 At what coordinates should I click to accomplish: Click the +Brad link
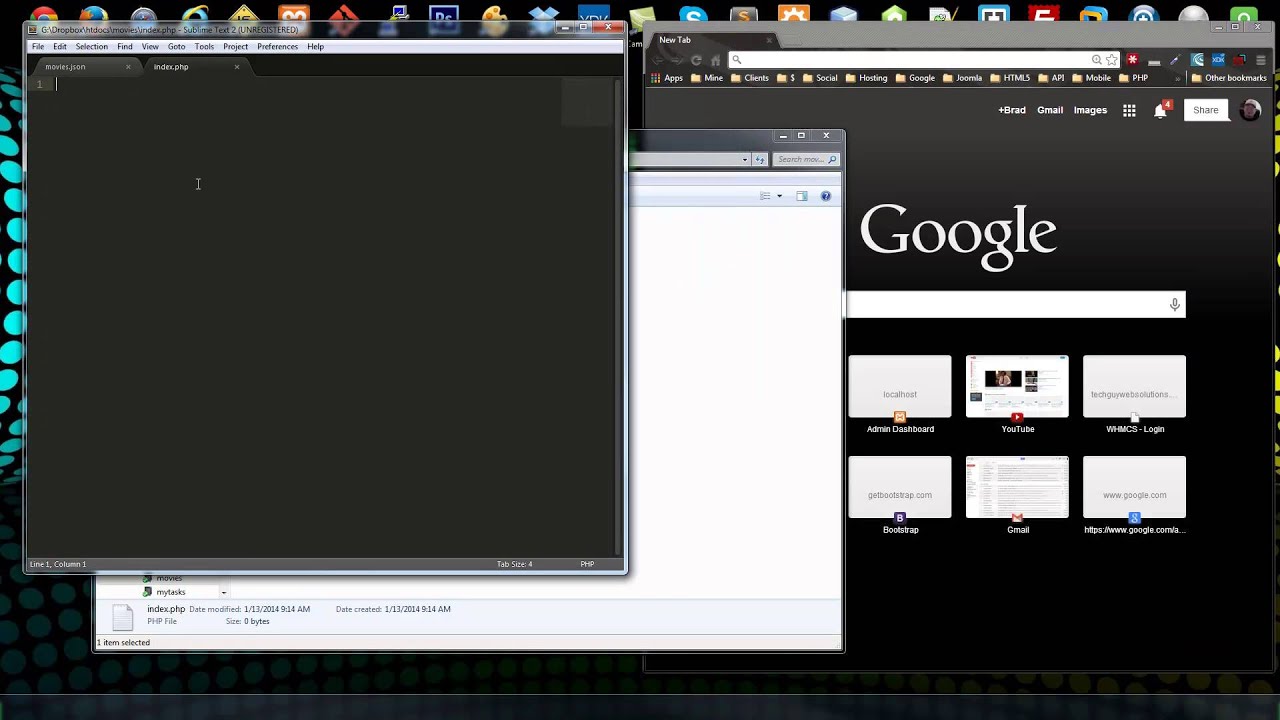point(1012,110)
